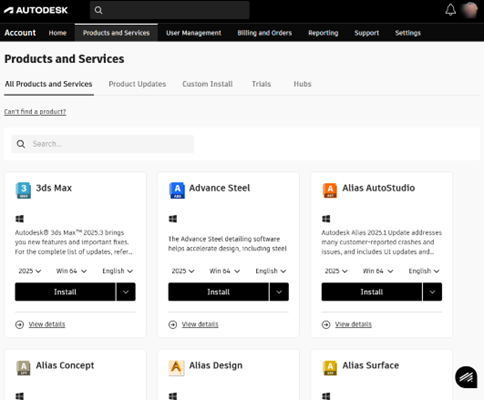Open the user profile avatar
The height and width of the screenshot is (400, 484).
click(470, 10)
